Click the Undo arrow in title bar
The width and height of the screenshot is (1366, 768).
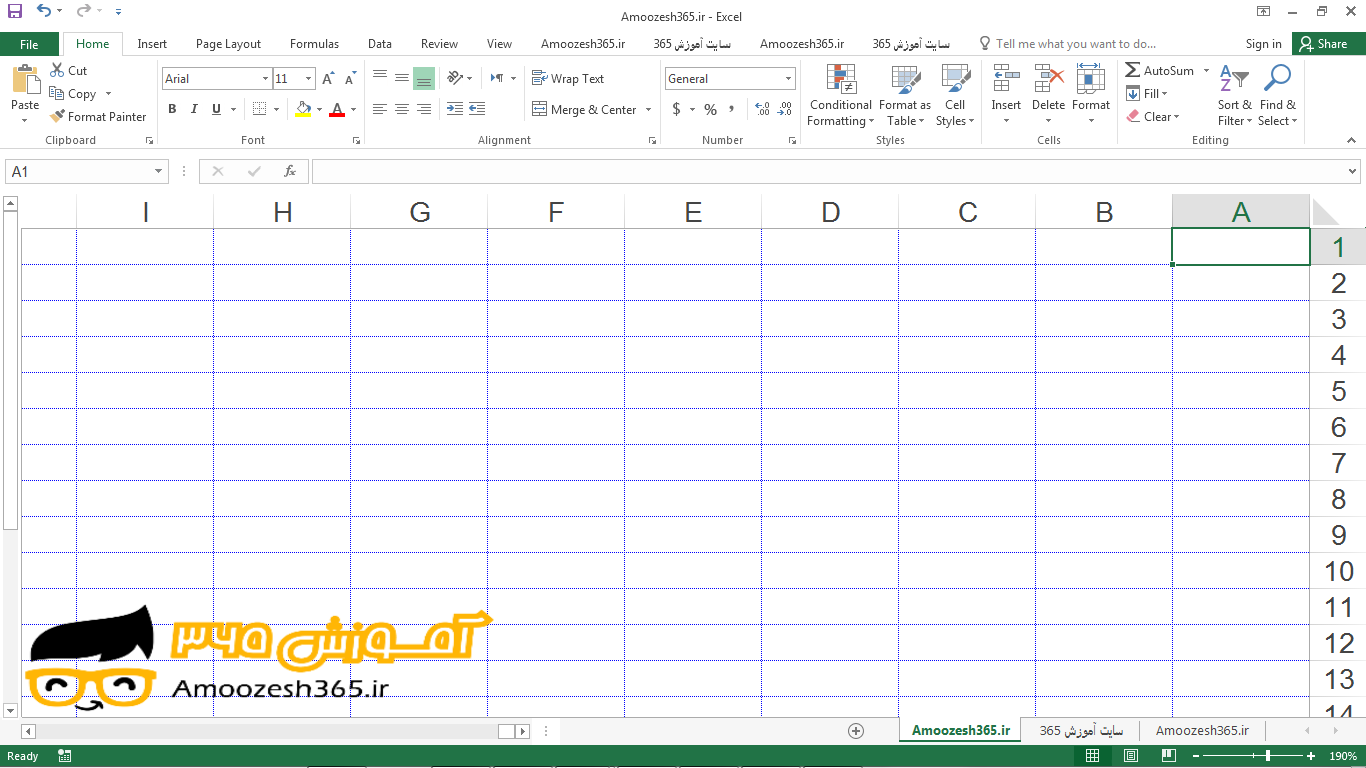(x=43, y=11)
